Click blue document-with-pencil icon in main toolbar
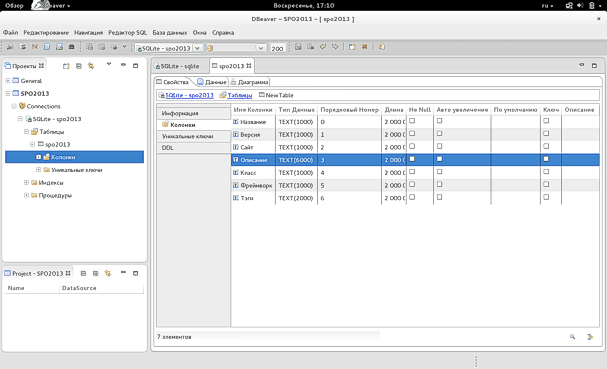The image size is (607, 369). [x=59, y=47]
